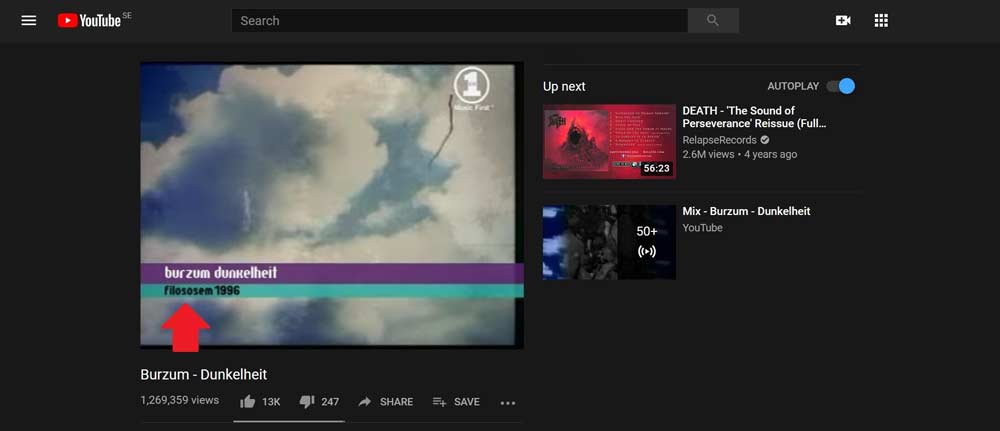This screenshot has height=431, width=1000.
Task: Open the create video camera icon
Action: click(x=843, y=20)
